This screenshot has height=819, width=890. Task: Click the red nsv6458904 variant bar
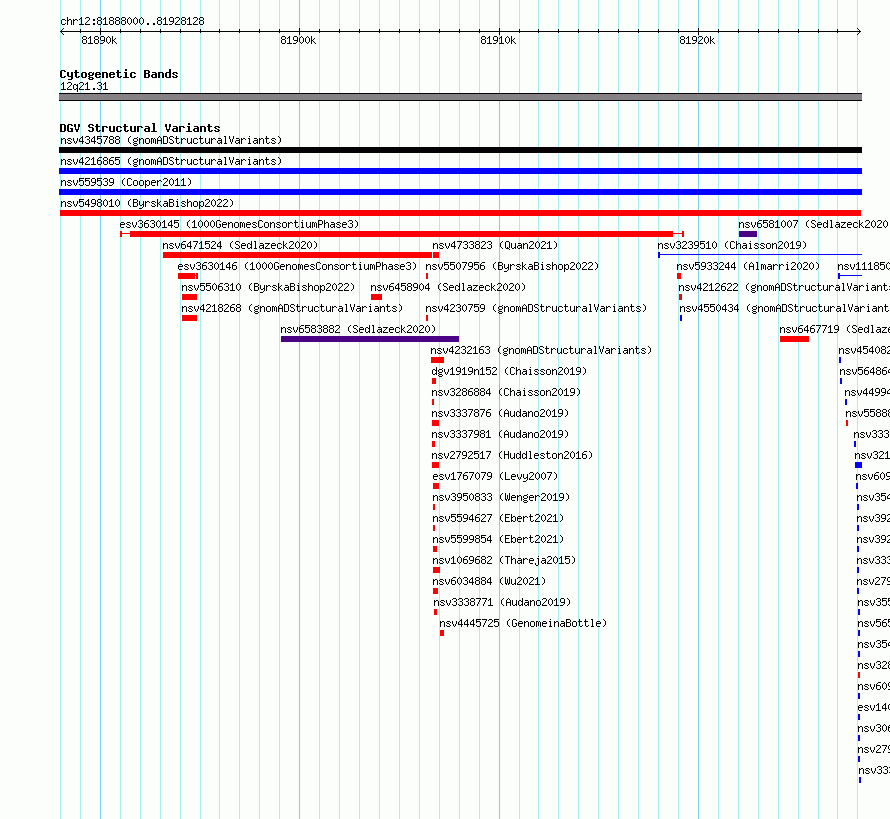(376, 297)
